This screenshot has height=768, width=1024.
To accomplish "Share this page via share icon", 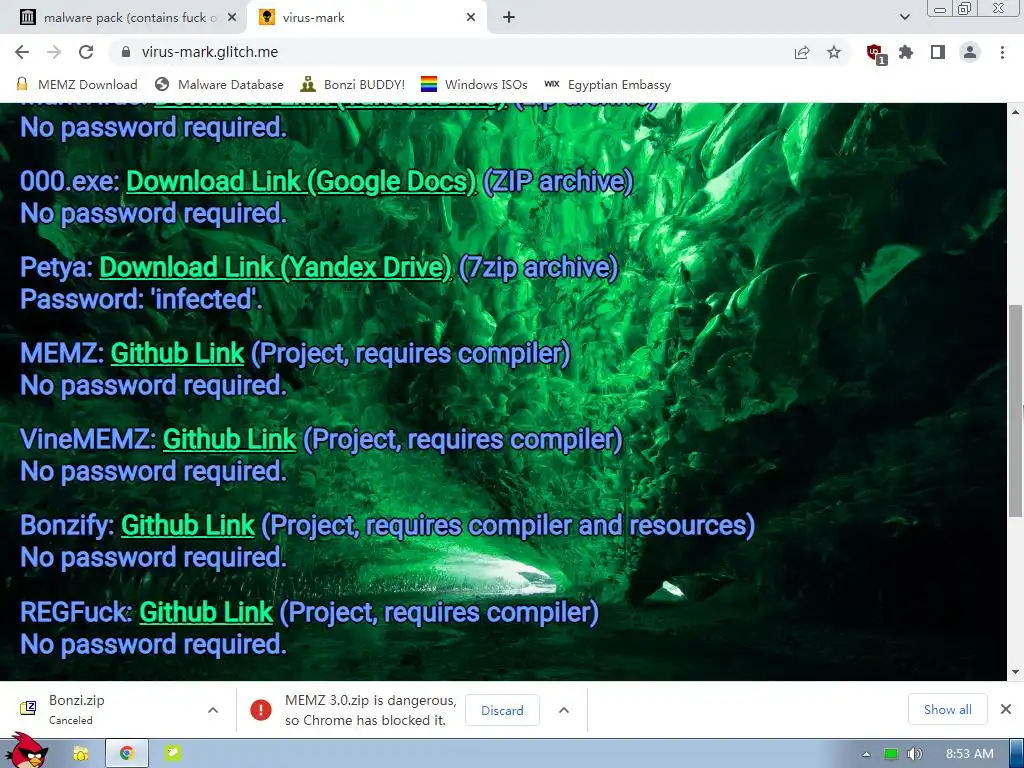I will [802, 52].
